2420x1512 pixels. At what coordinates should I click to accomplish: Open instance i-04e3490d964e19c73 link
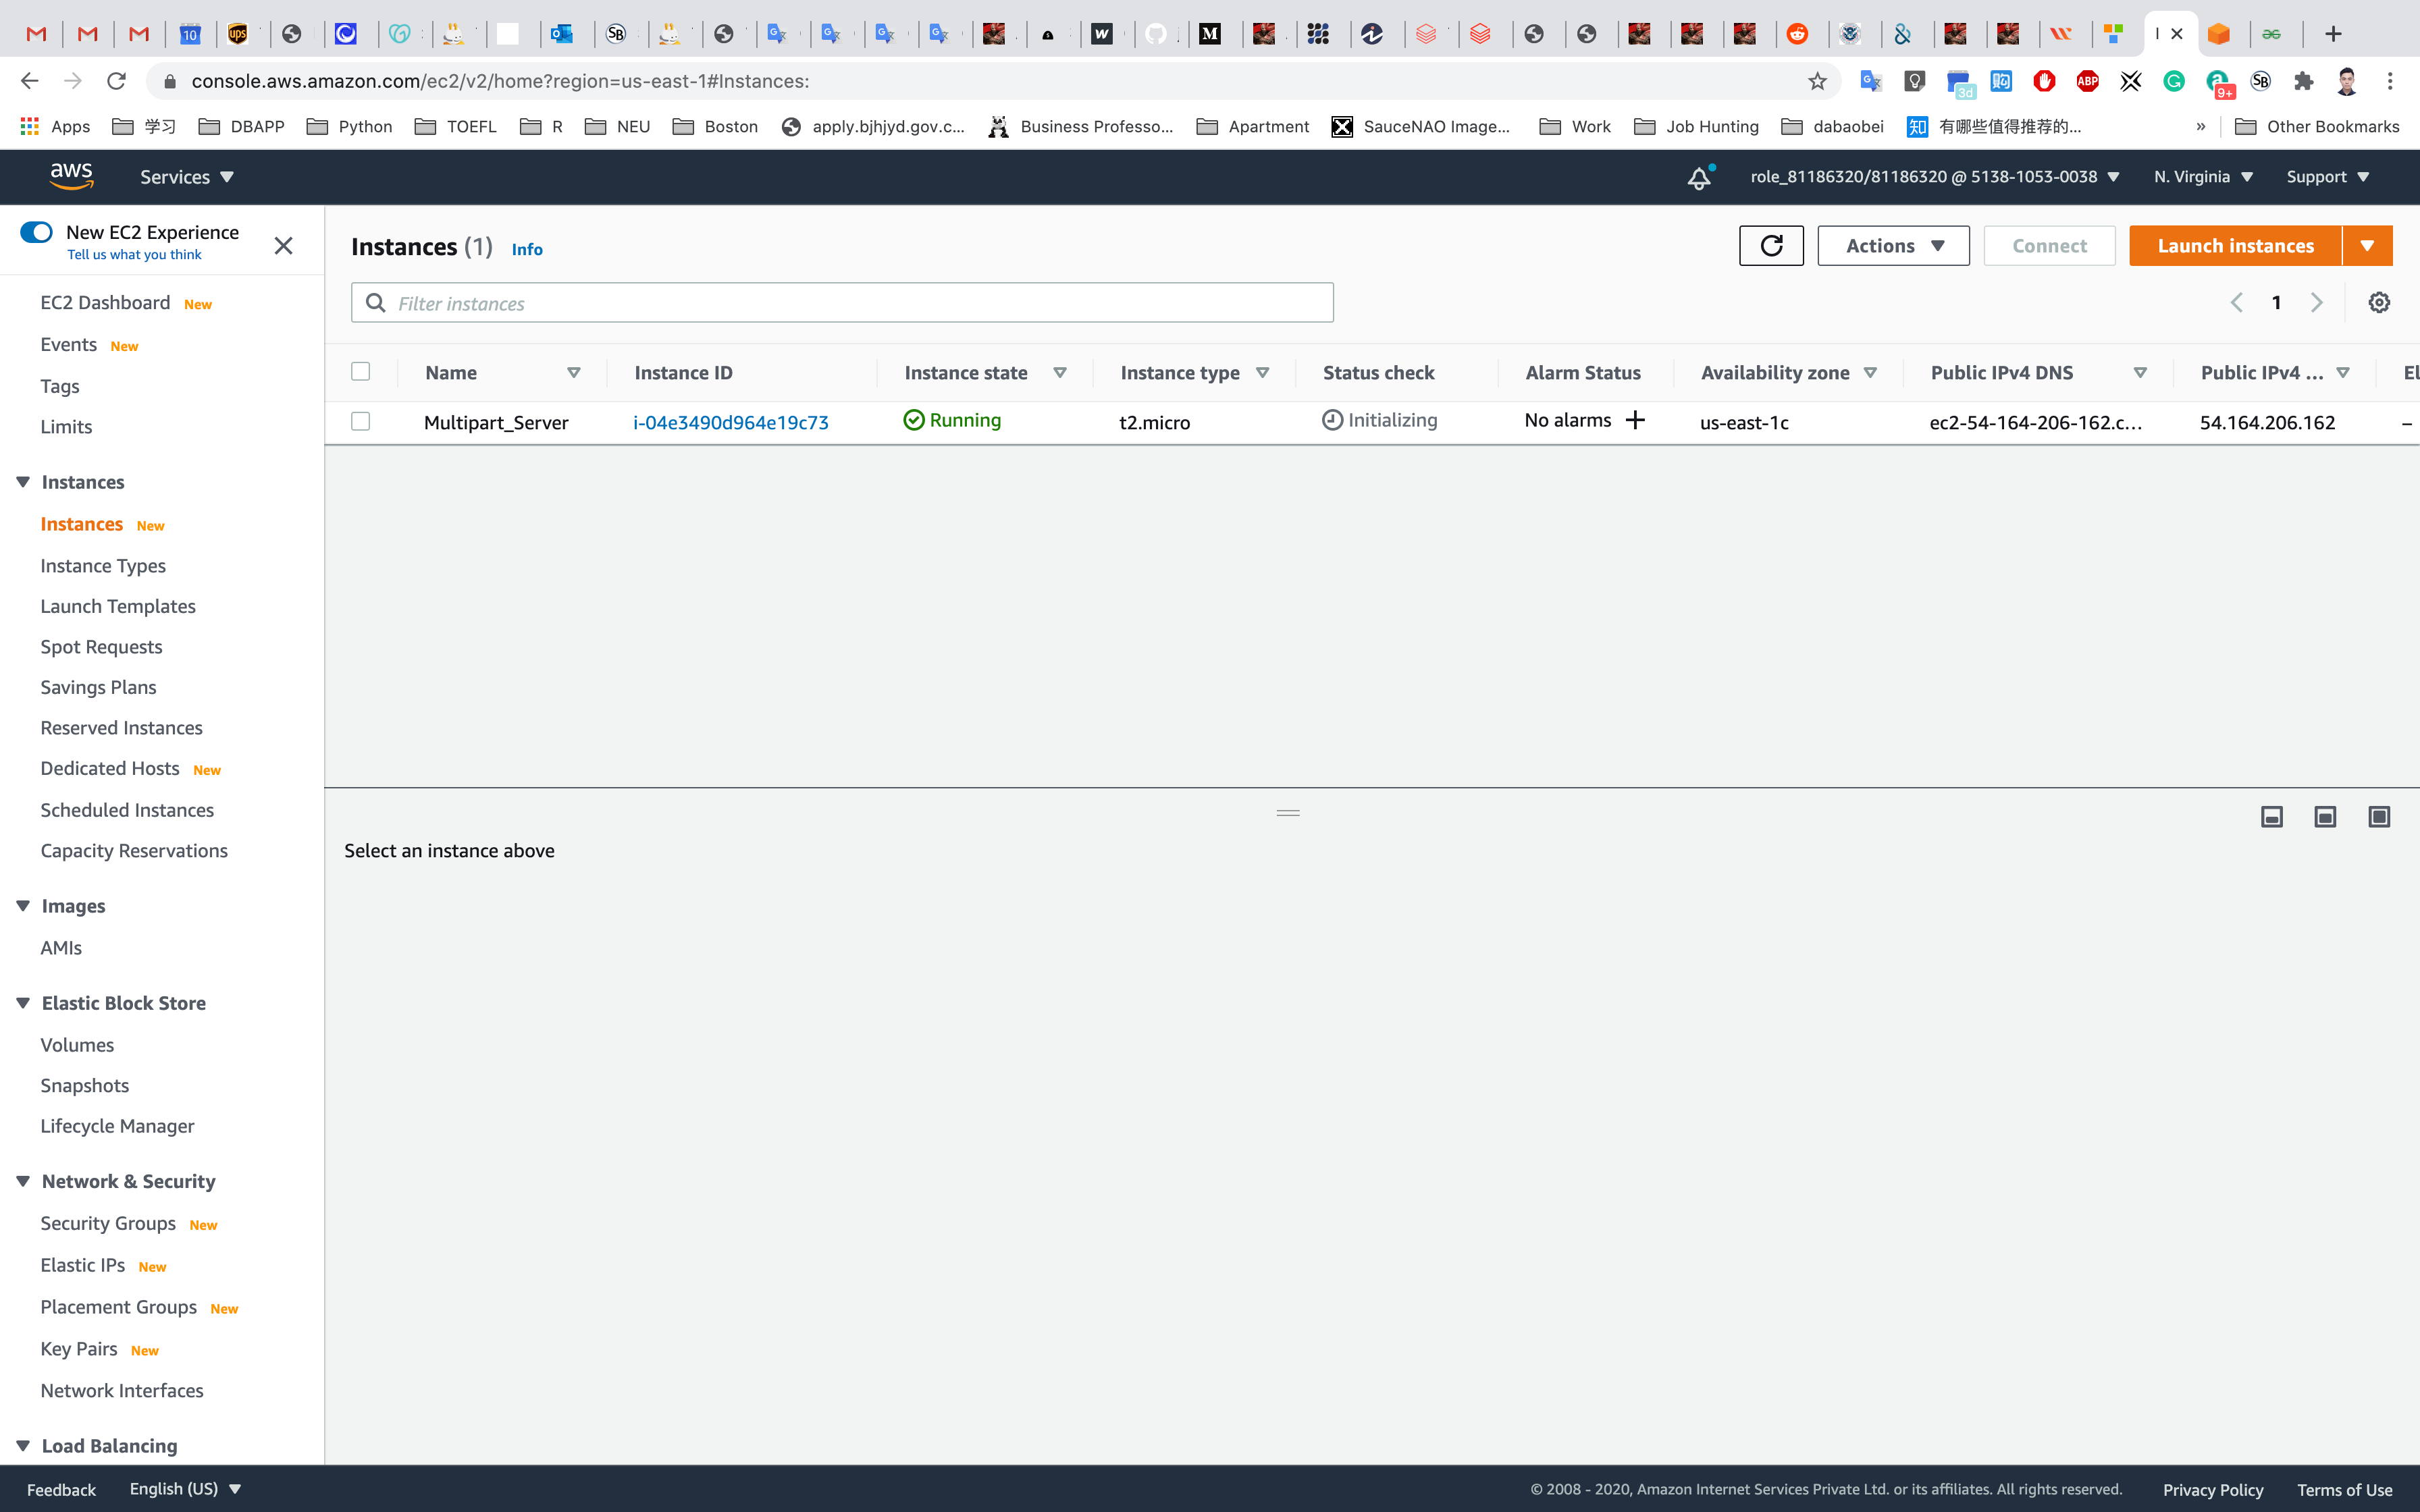pos(731,422)
